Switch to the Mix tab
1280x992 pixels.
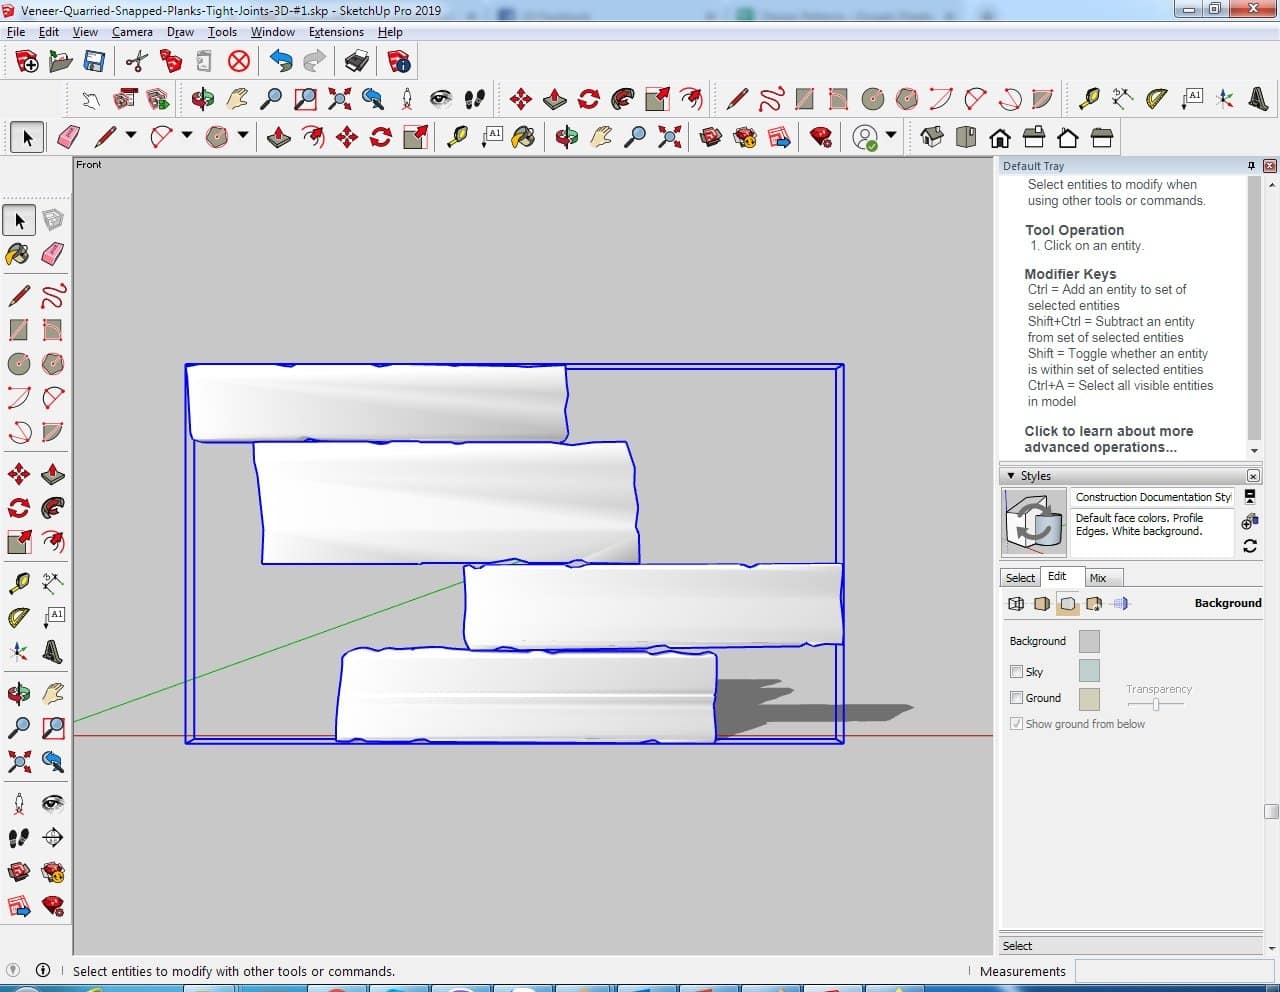pos(1098,578)
